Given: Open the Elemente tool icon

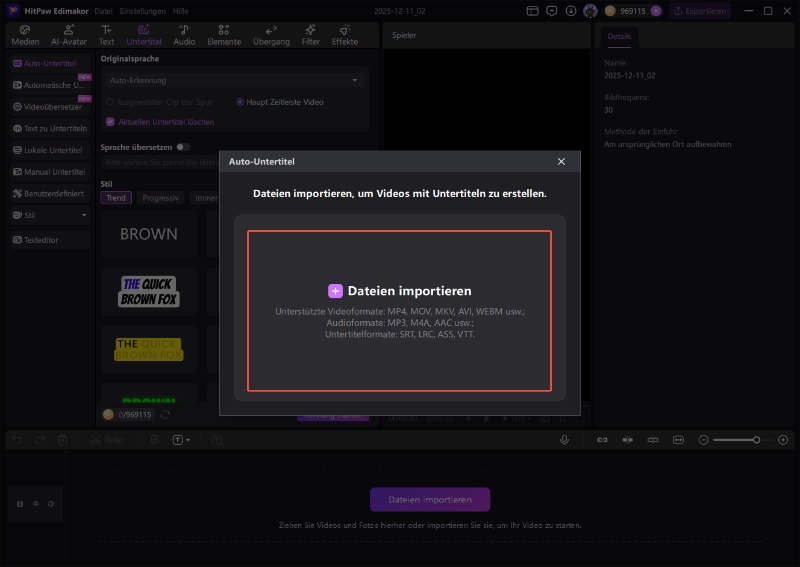Looking at the screenshot, I should coord(224,30).
